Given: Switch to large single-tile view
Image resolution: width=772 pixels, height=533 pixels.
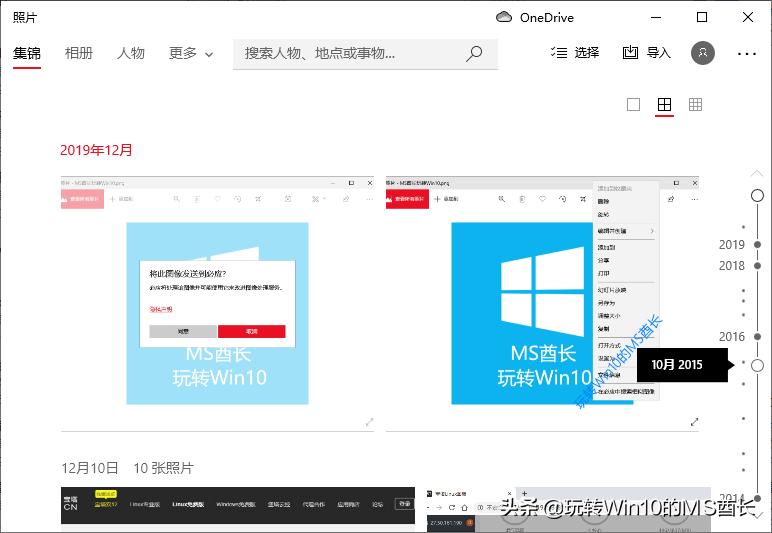Looking at the screenshot, I should (x=633, y=104).
